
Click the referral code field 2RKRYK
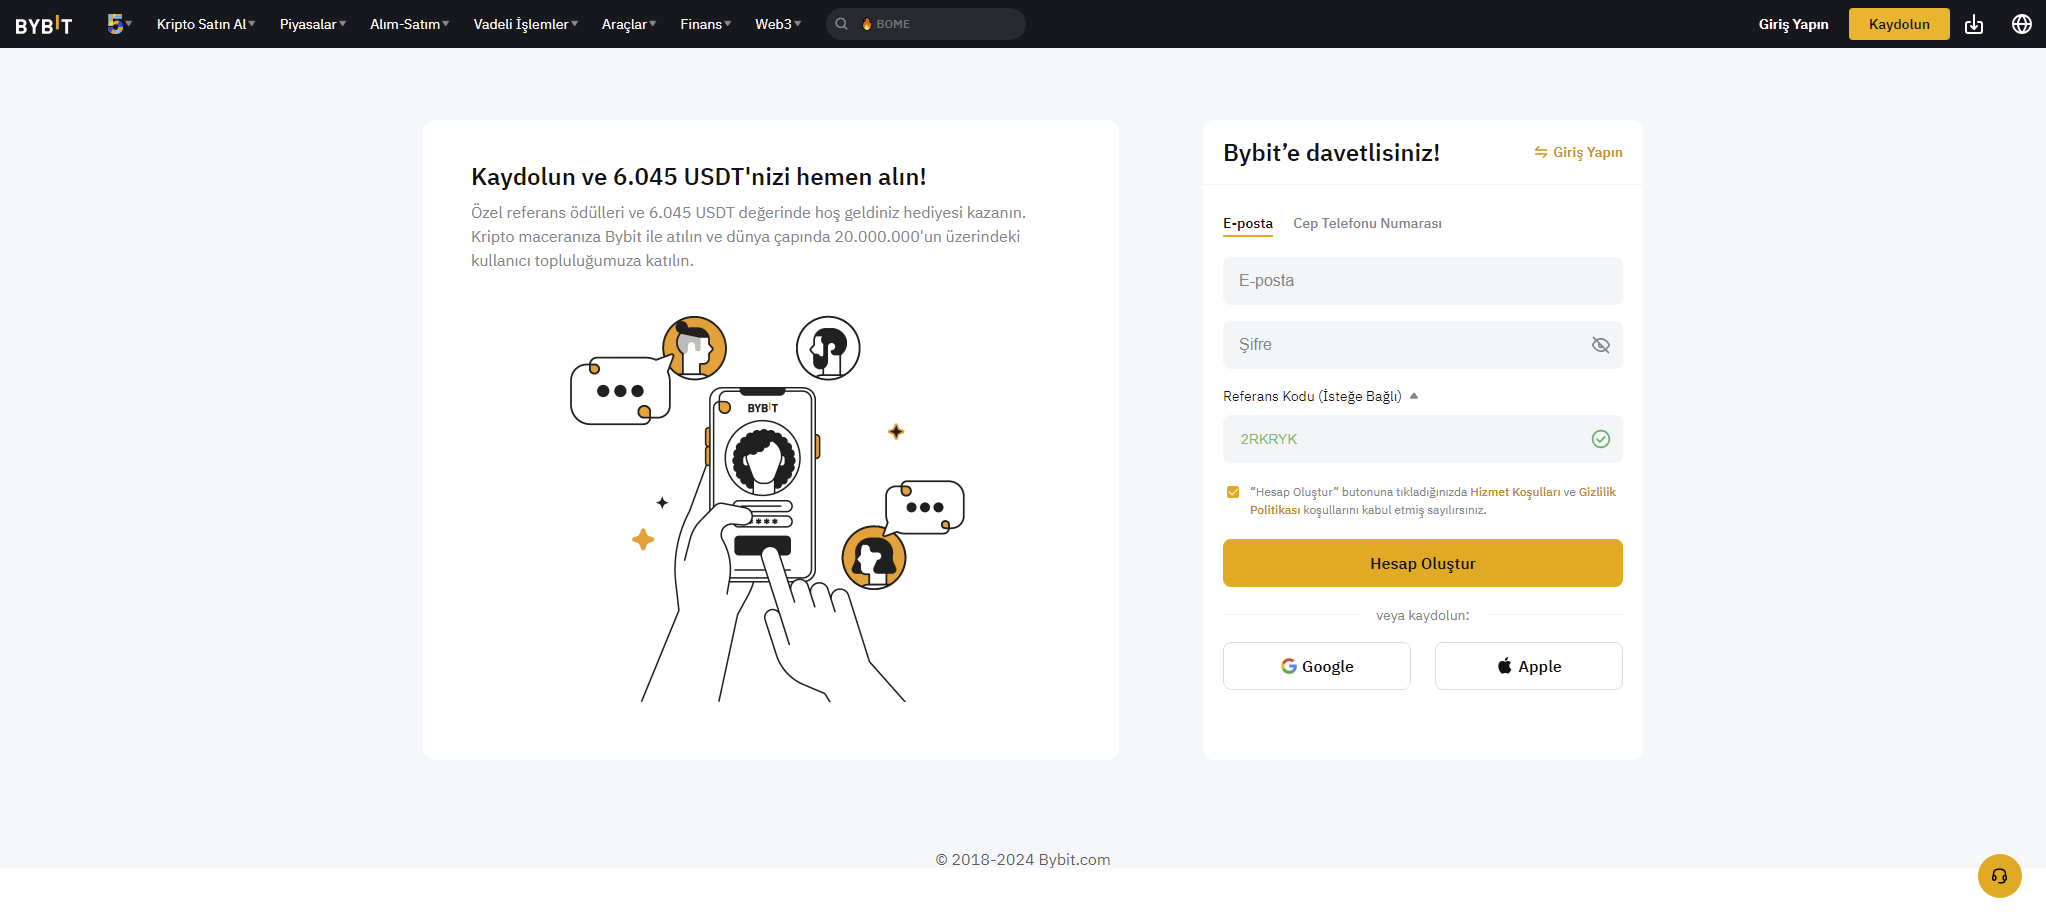[x=1423, y=439]
